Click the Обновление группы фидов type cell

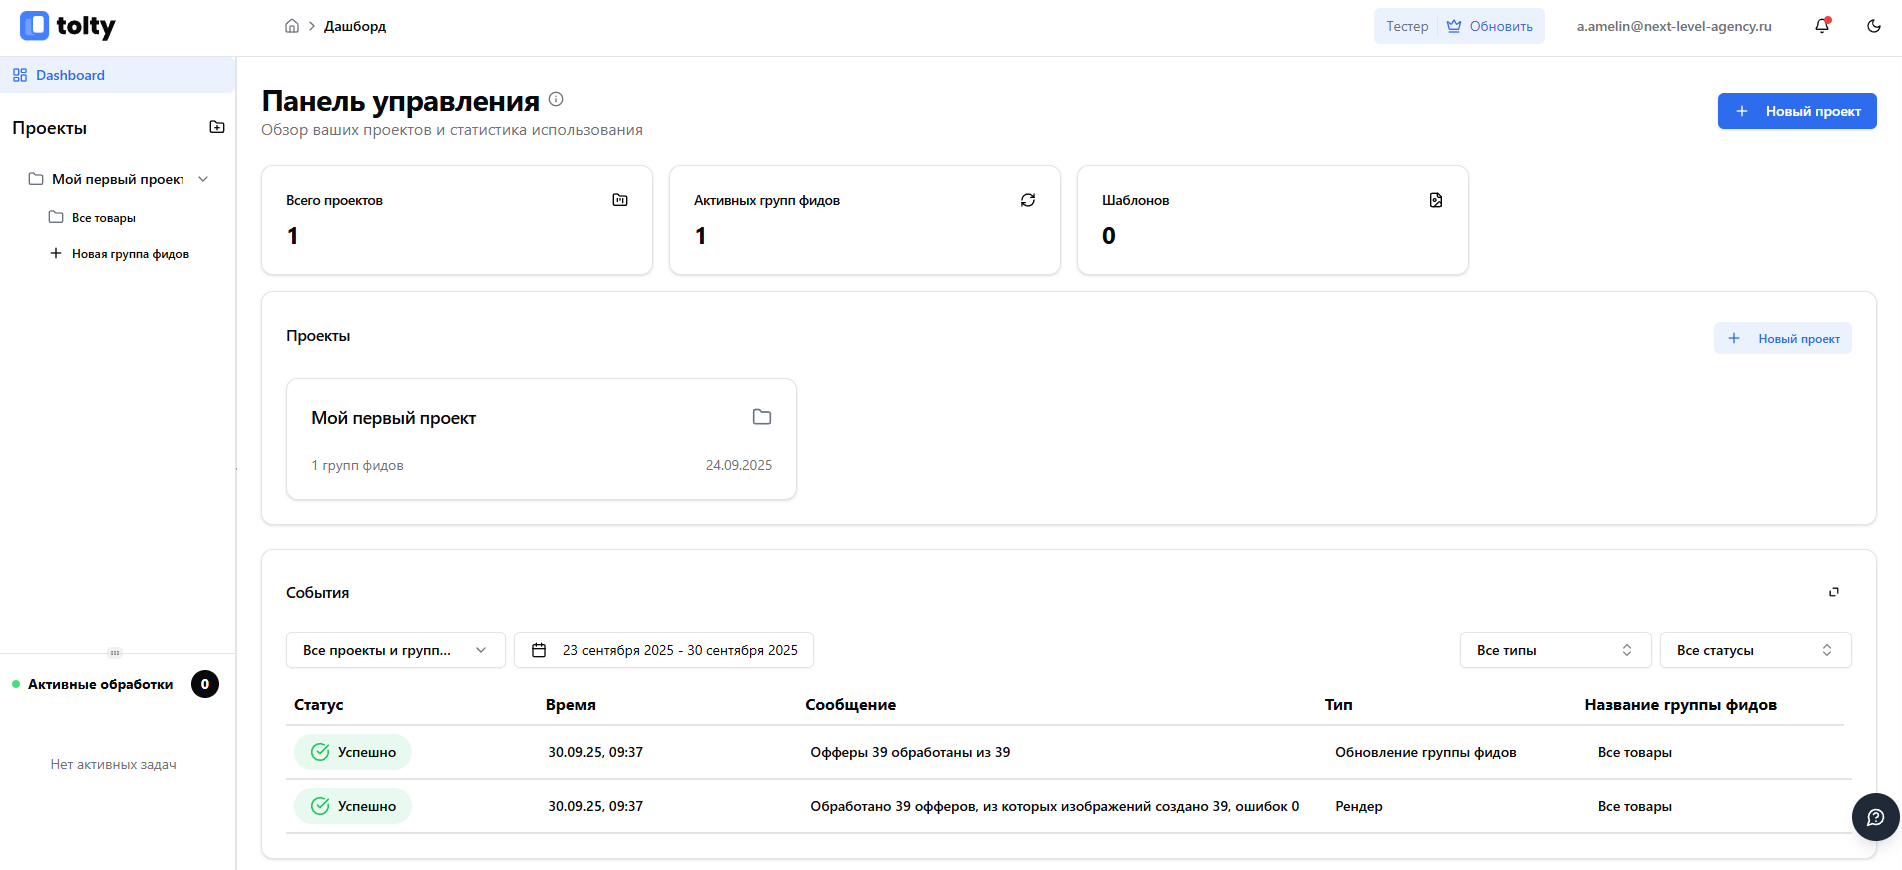tap(1426, 752)
